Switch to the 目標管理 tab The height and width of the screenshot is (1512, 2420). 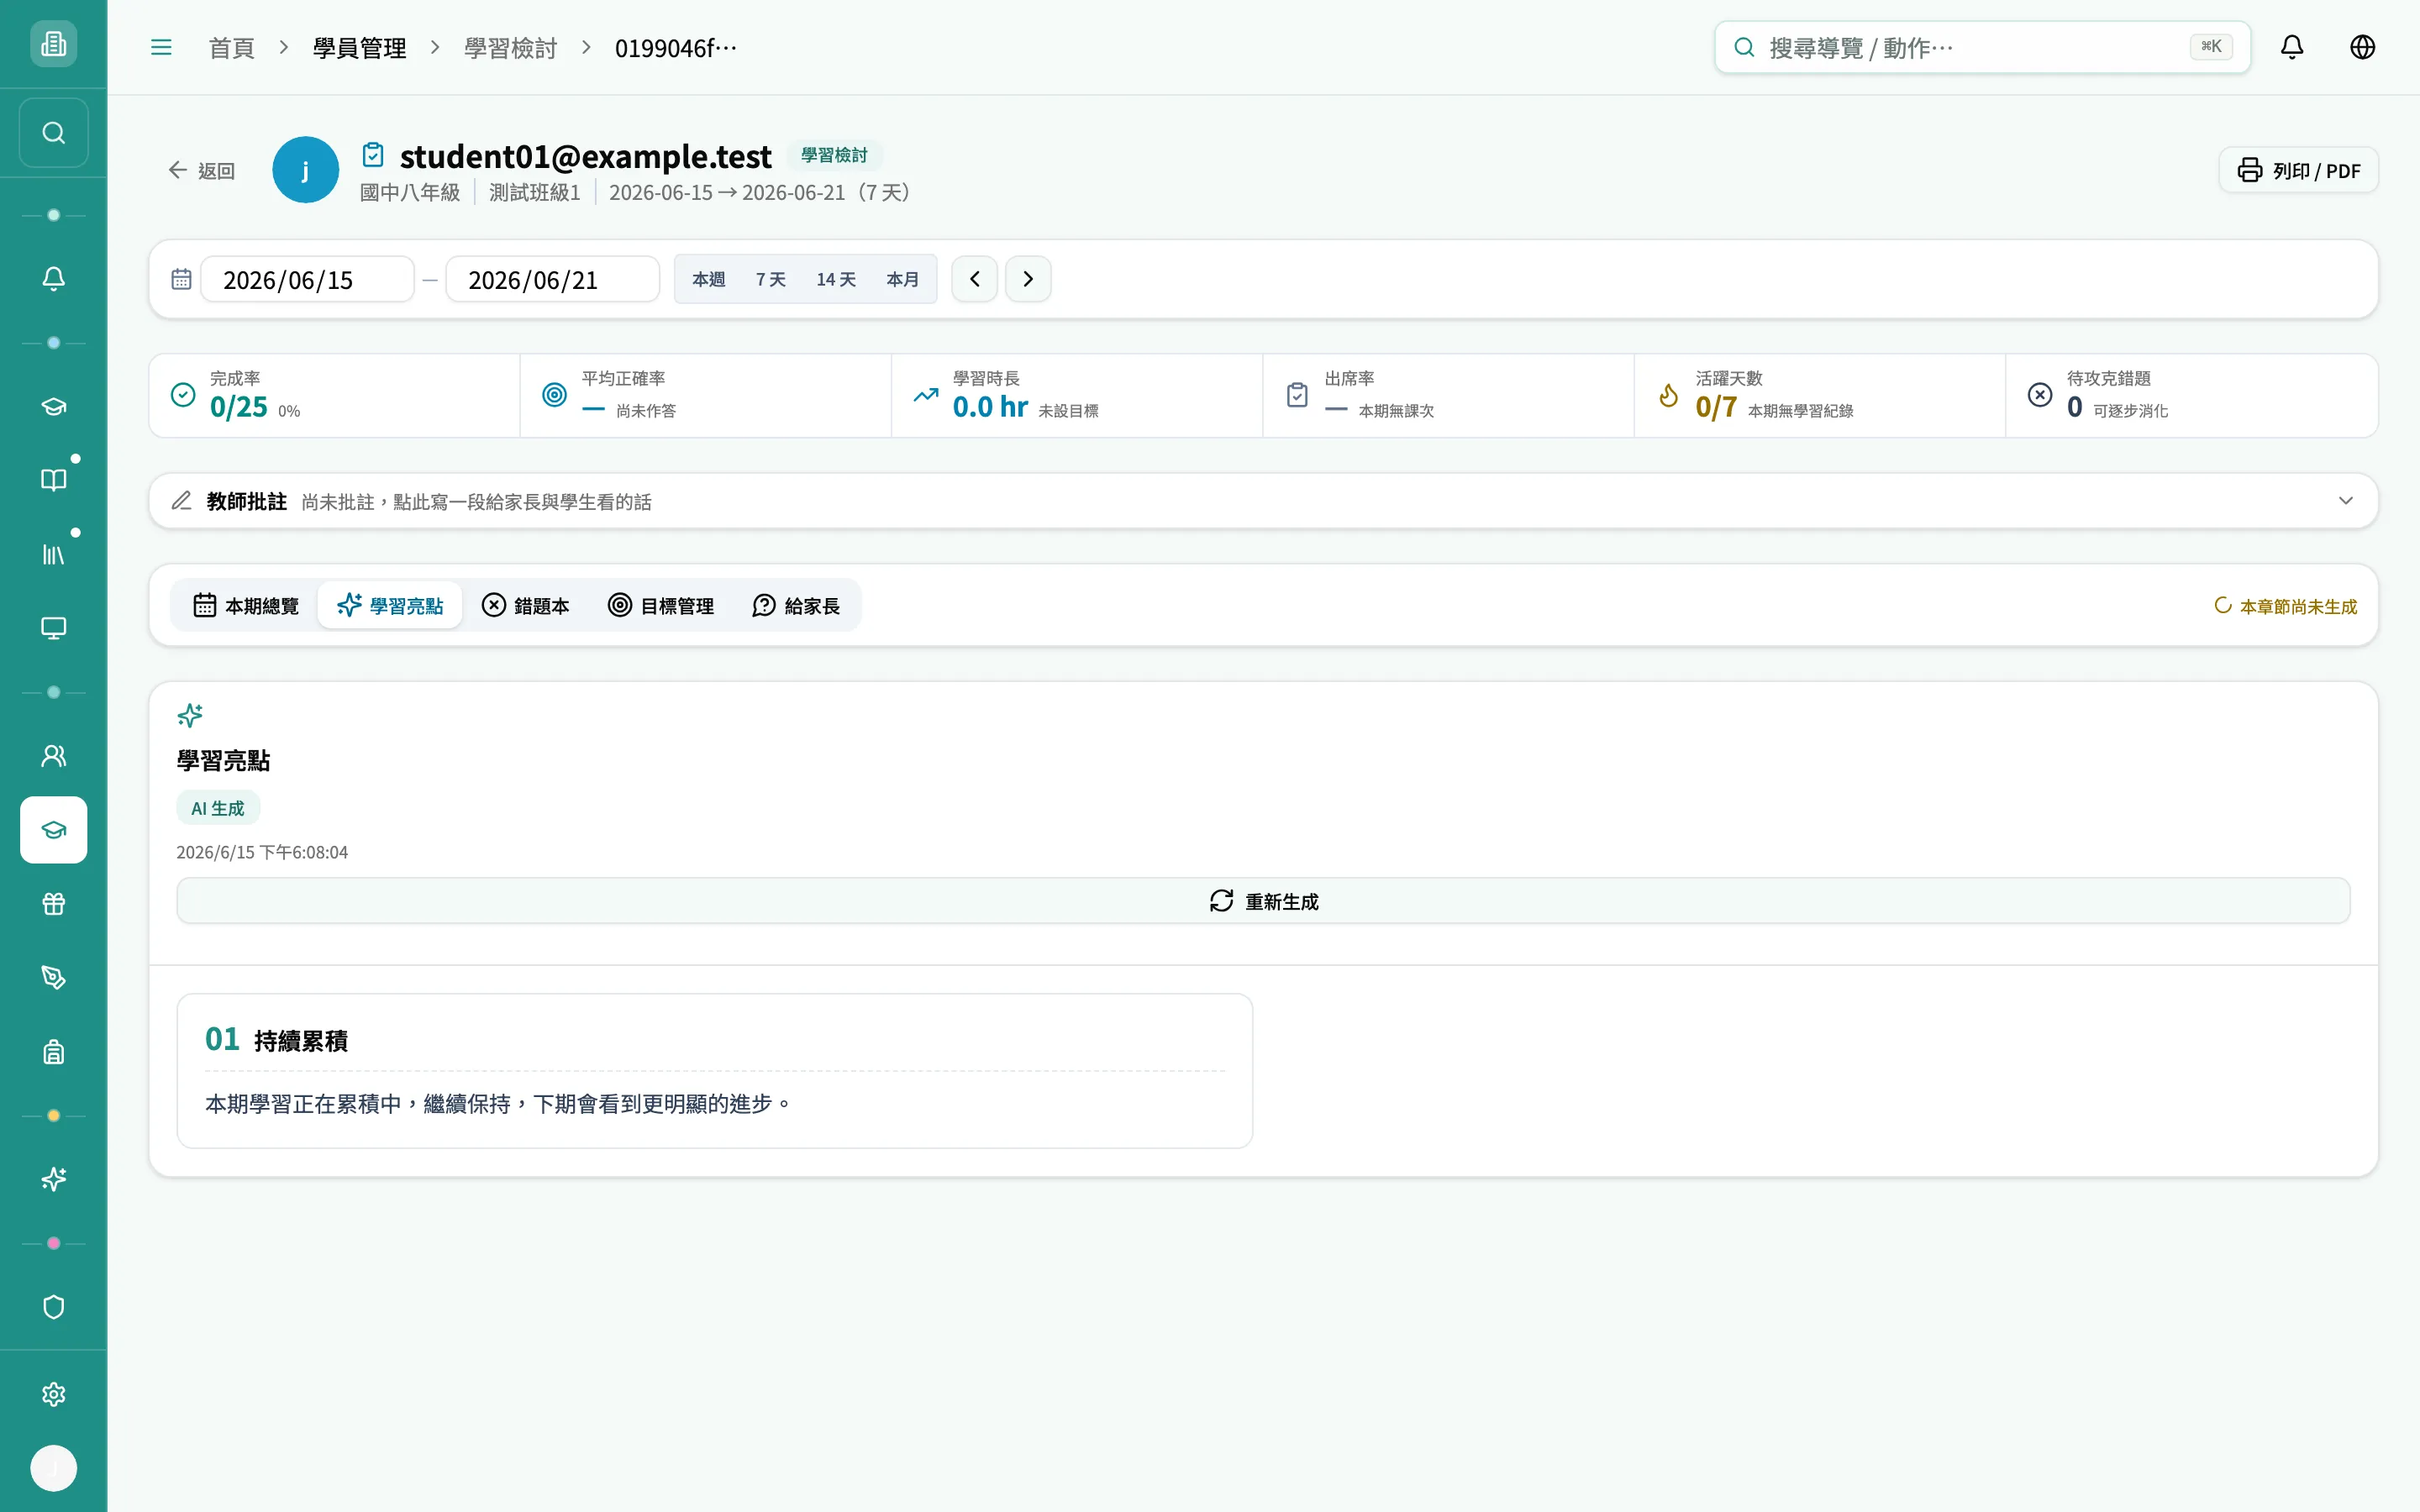click(x=661, y=606)
